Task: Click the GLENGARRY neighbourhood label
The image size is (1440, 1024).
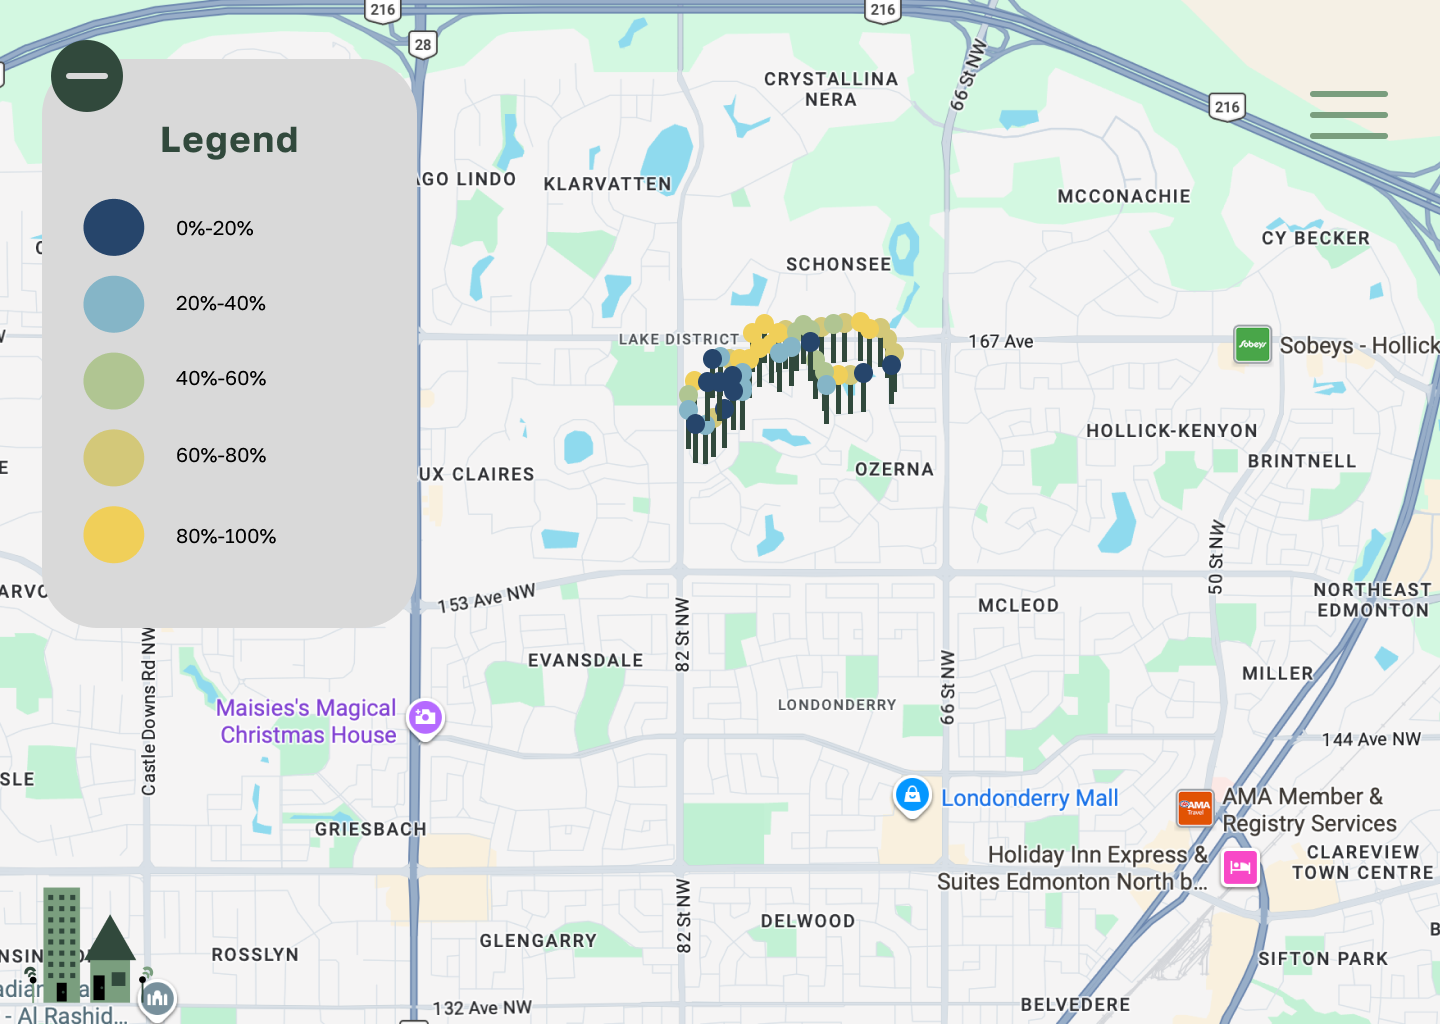Action: pyautogui.click(x=538, y=940)
